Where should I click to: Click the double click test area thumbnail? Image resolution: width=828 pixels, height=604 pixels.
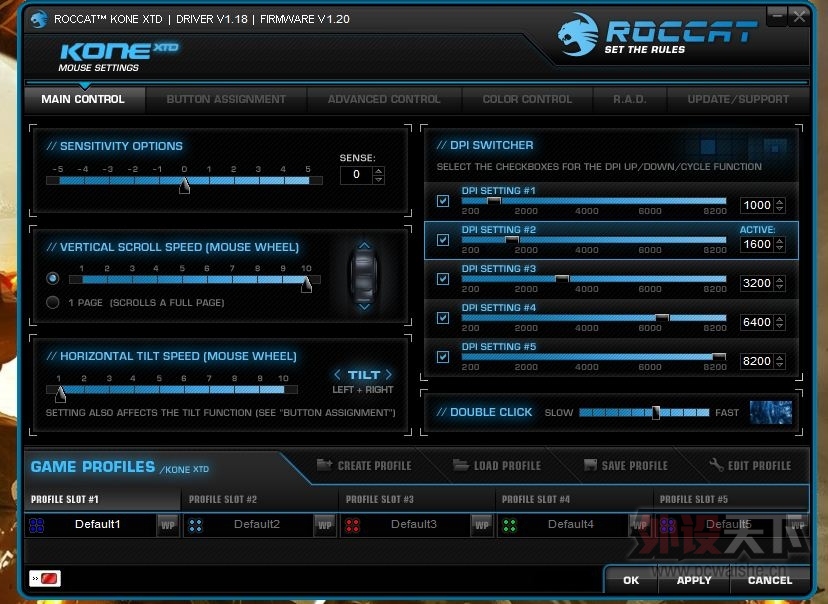point(770,412)
